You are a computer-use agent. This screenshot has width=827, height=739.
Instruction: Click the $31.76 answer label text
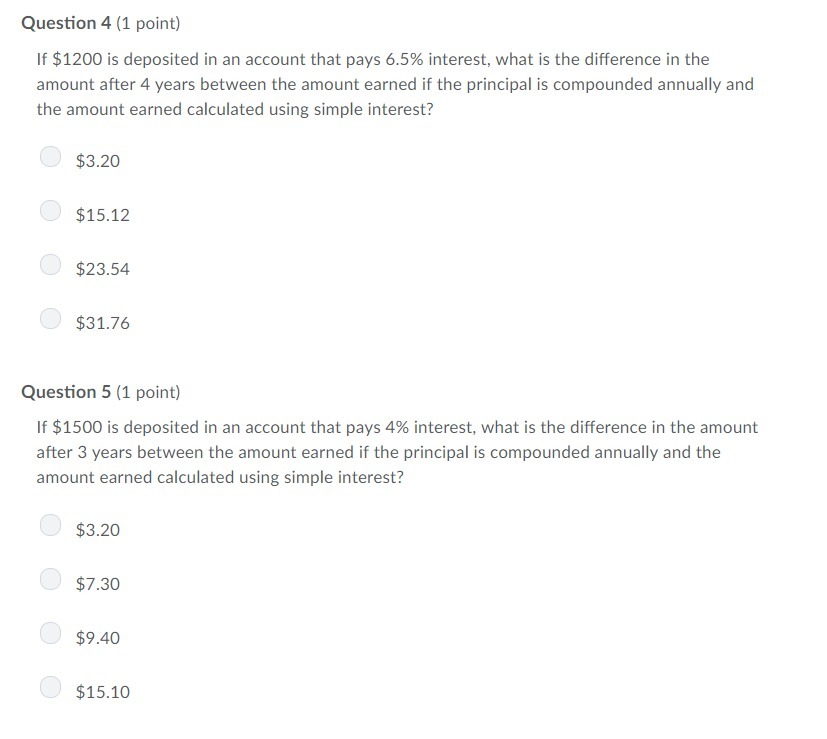point(102,323)
